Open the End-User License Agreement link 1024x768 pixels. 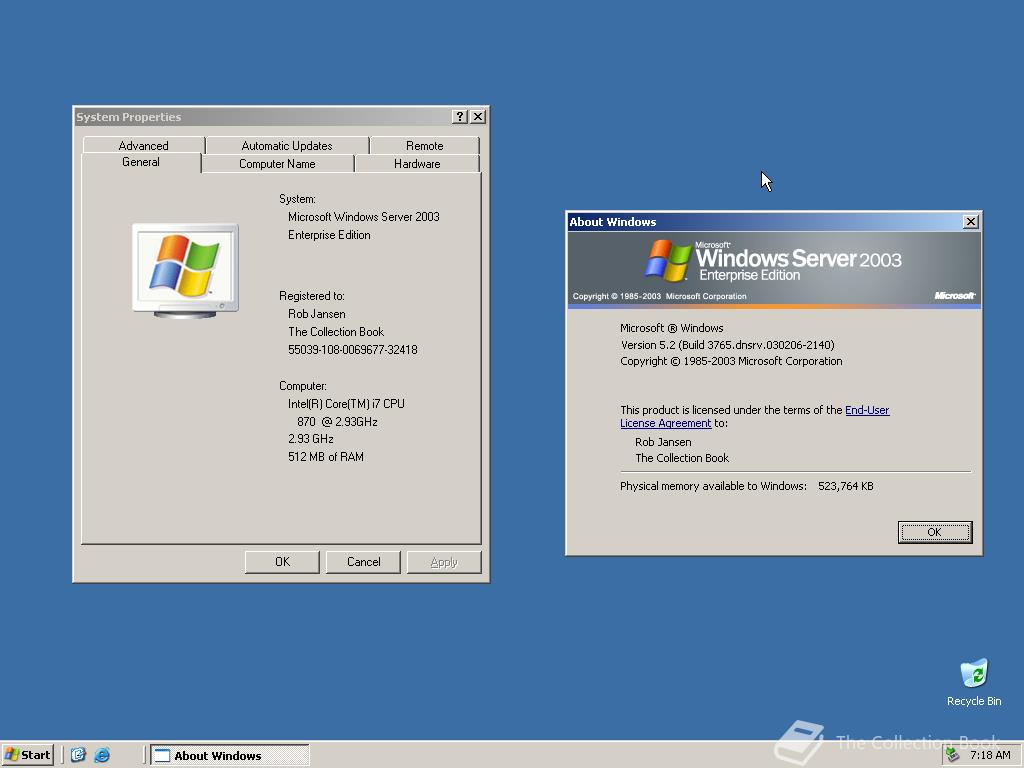coord(755,417)
